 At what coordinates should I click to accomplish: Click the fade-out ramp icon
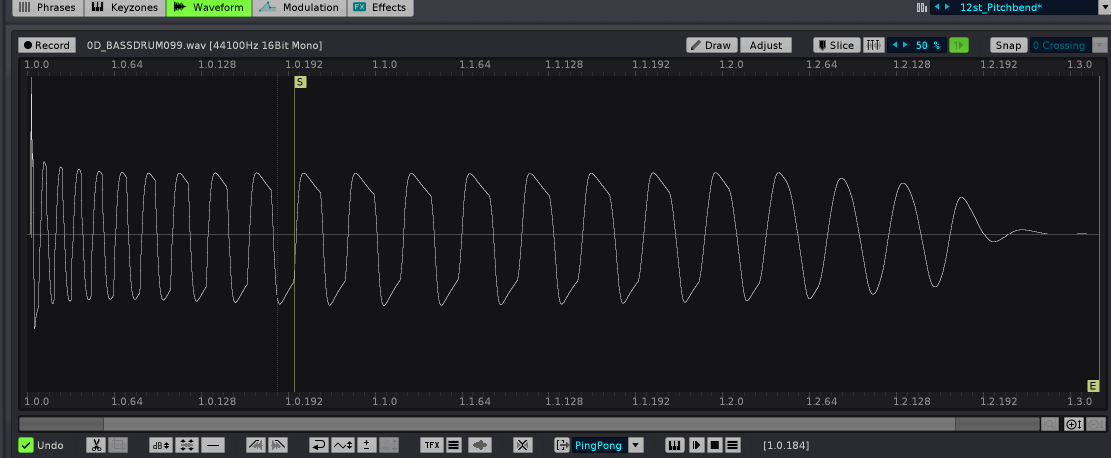tap(279, 445)
